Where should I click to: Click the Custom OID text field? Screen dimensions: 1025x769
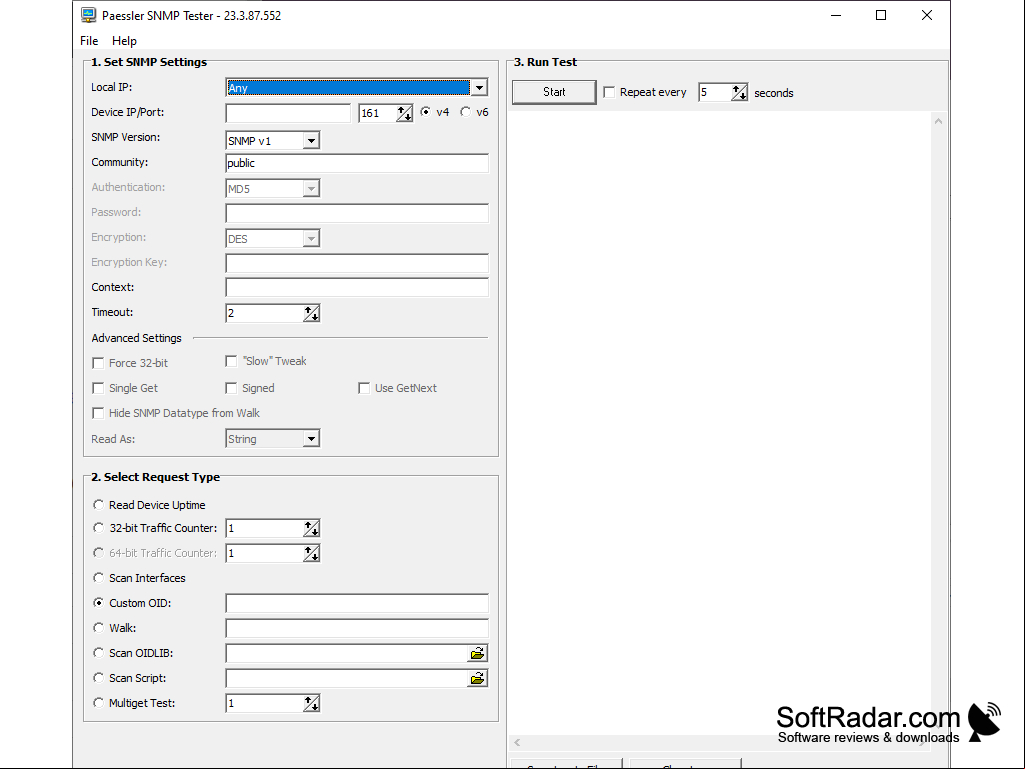357,603
